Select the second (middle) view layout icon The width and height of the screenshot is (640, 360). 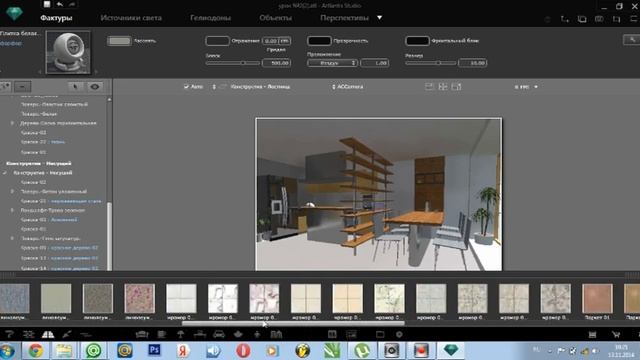click(x=443, y=87)
